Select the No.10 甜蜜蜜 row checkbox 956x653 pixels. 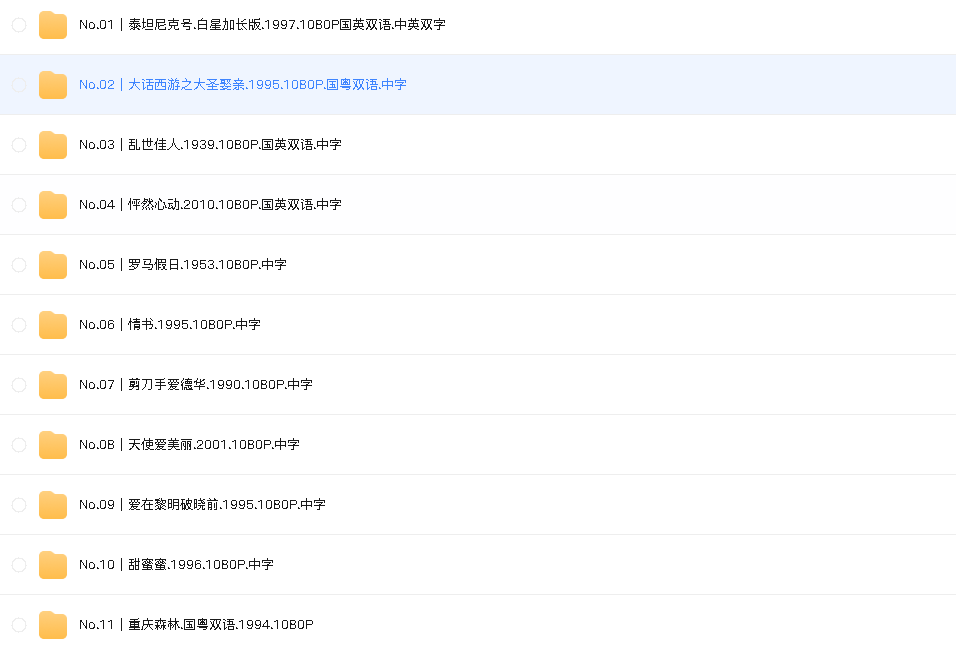point(19,565)
